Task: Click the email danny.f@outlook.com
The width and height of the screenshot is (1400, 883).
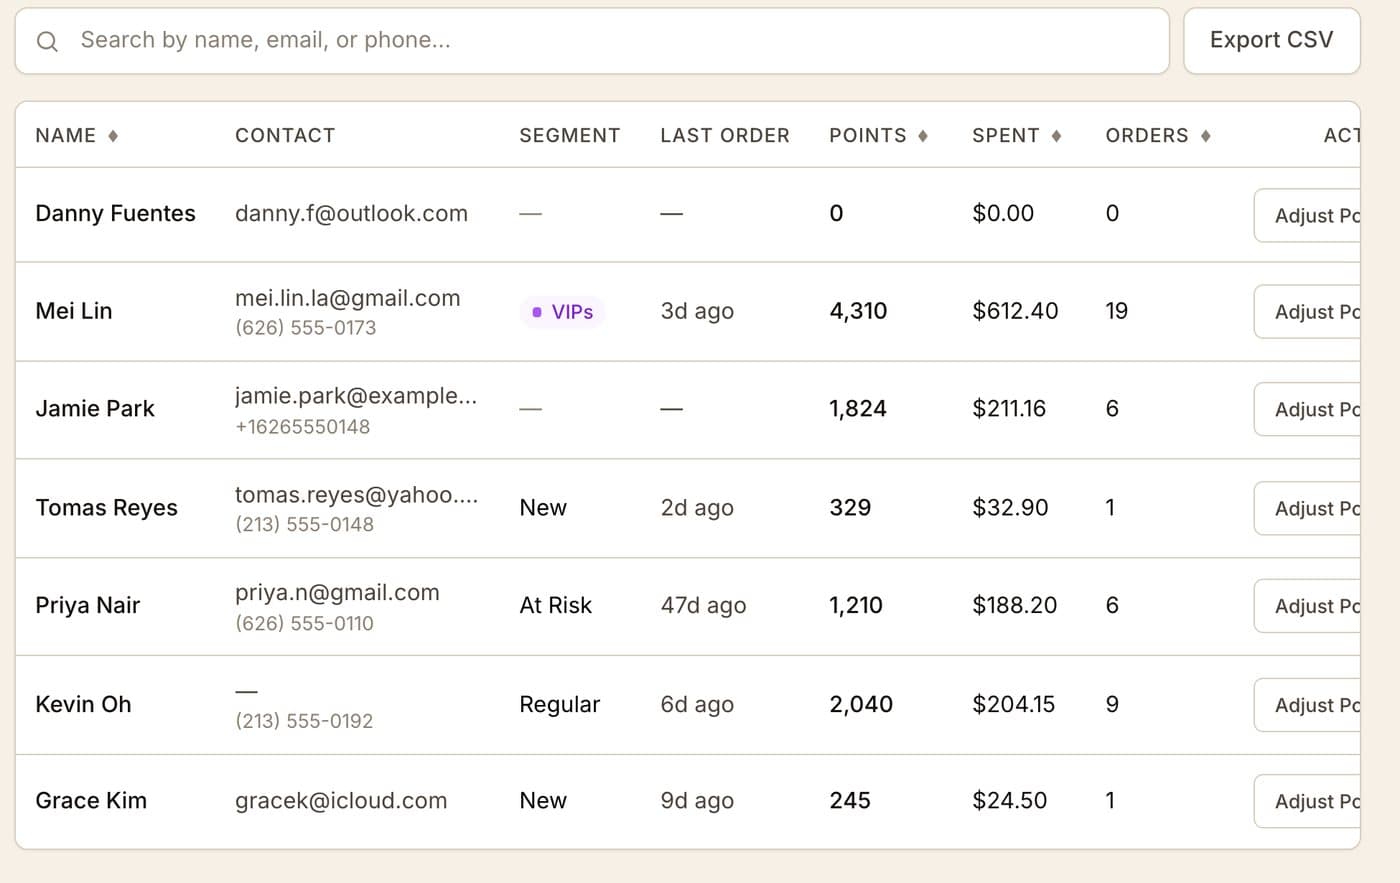Action: point(351,213)
